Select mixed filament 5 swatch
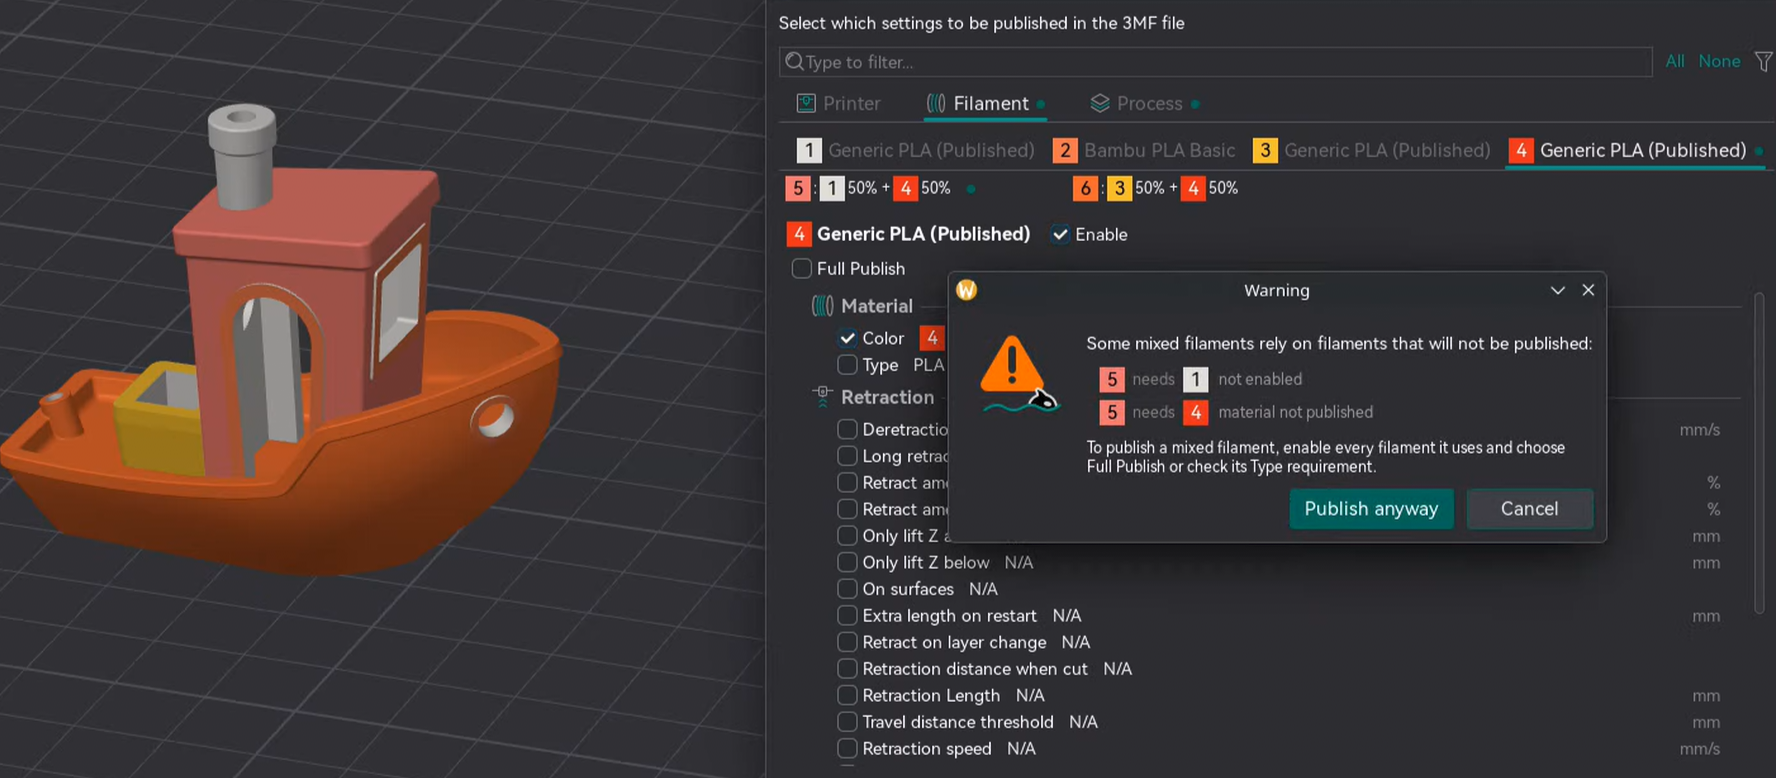 tap(797, 188)
